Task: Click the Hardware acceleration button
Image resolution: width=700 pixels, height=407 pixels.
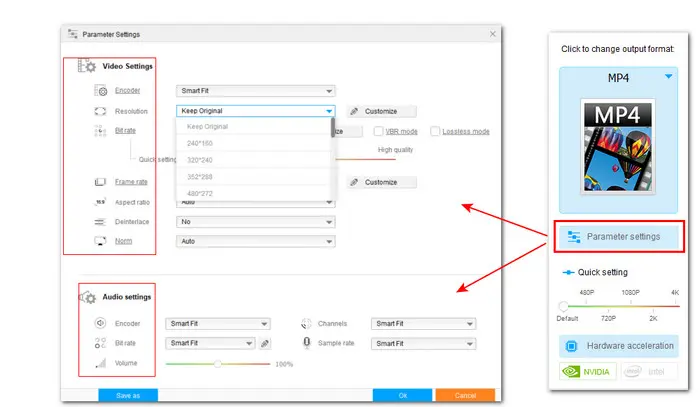Action: tap(619, 346)
